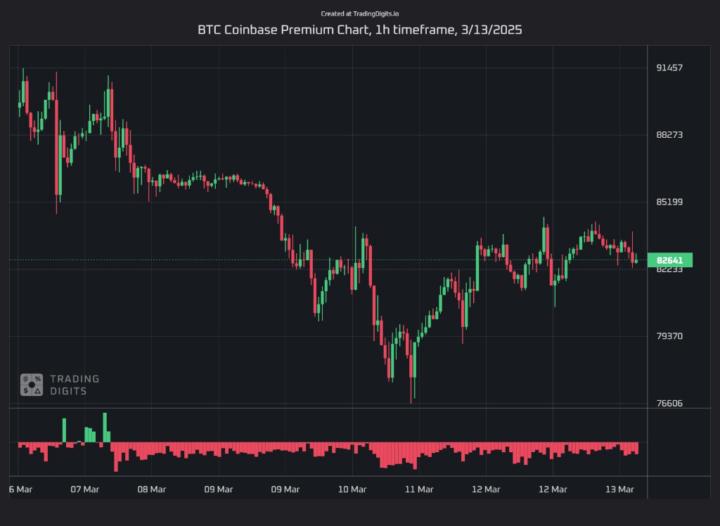Viewport: 720px width, 526px height.
Task: Select the 07 Mar date label
Action: click(84, 489)
